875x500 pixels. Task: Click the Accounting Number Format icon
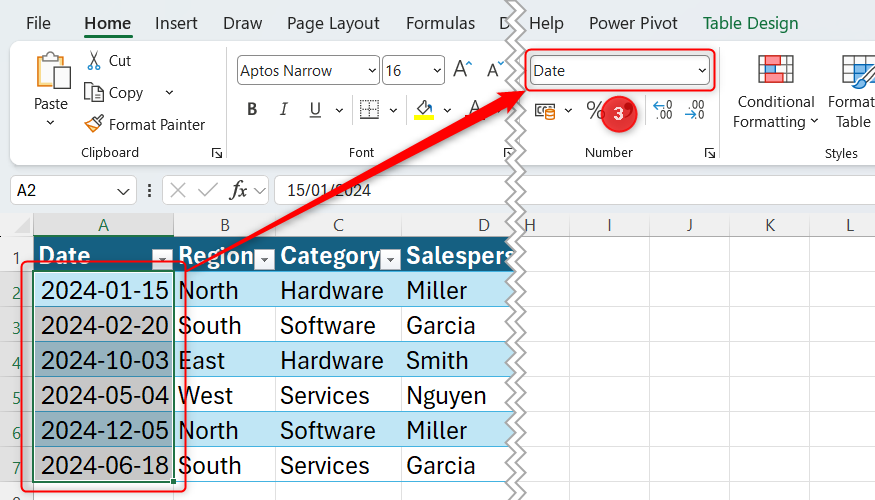pos(545,111)
